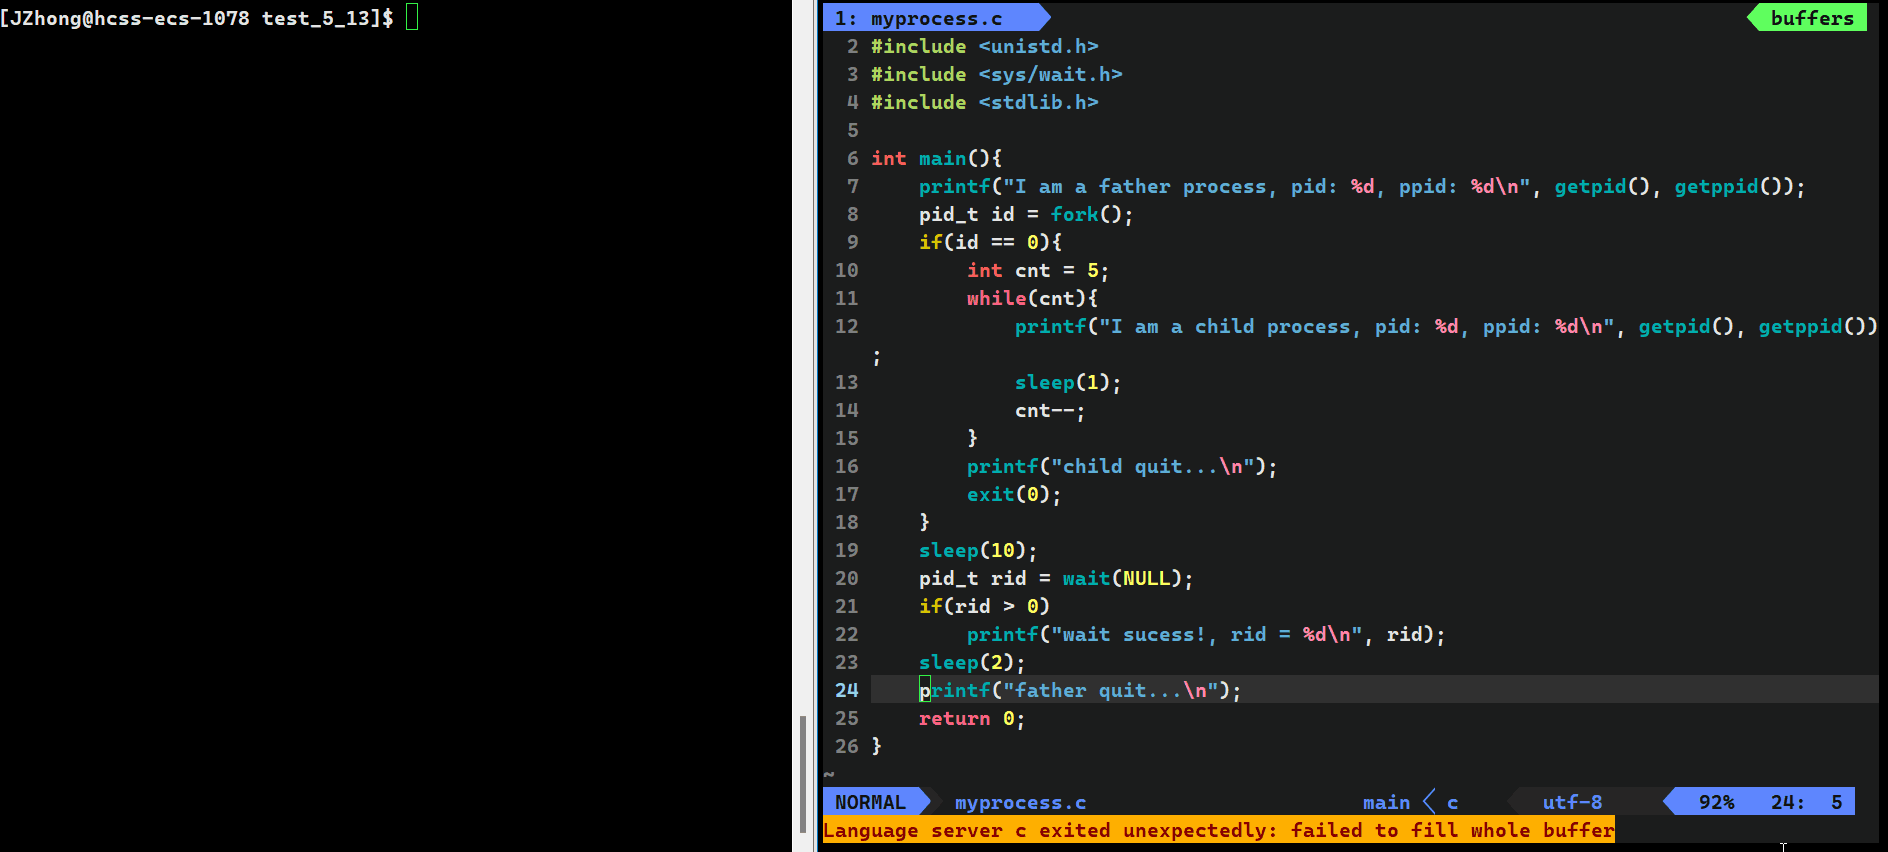Viewport: 1888px width, 852px height.
Task: Click the terminal scrollbar thumb
Action: click(802, 774)
